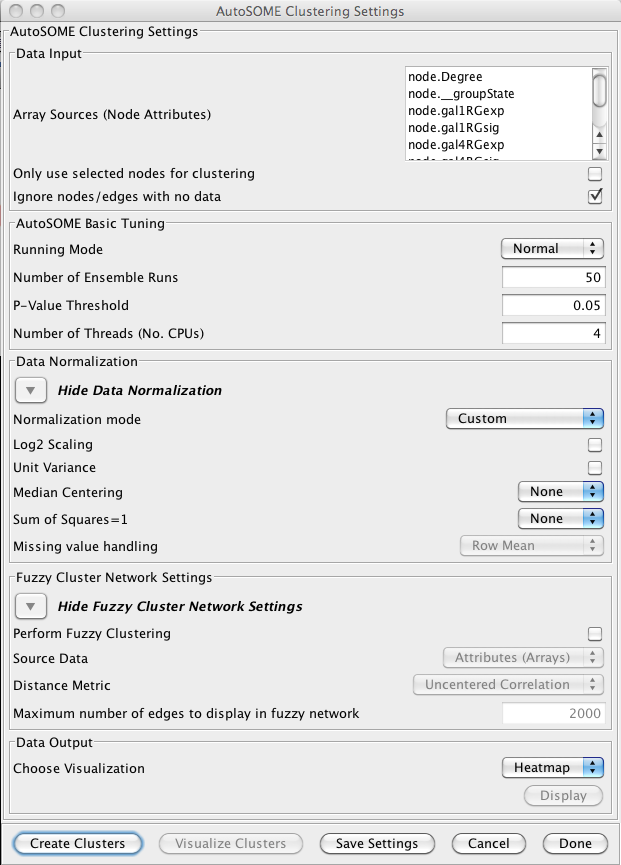Image resolution: width=621 pixels, height=865 pixels.
Task: Toggle the Unit Variance checkbox
Action: (595, 468)
